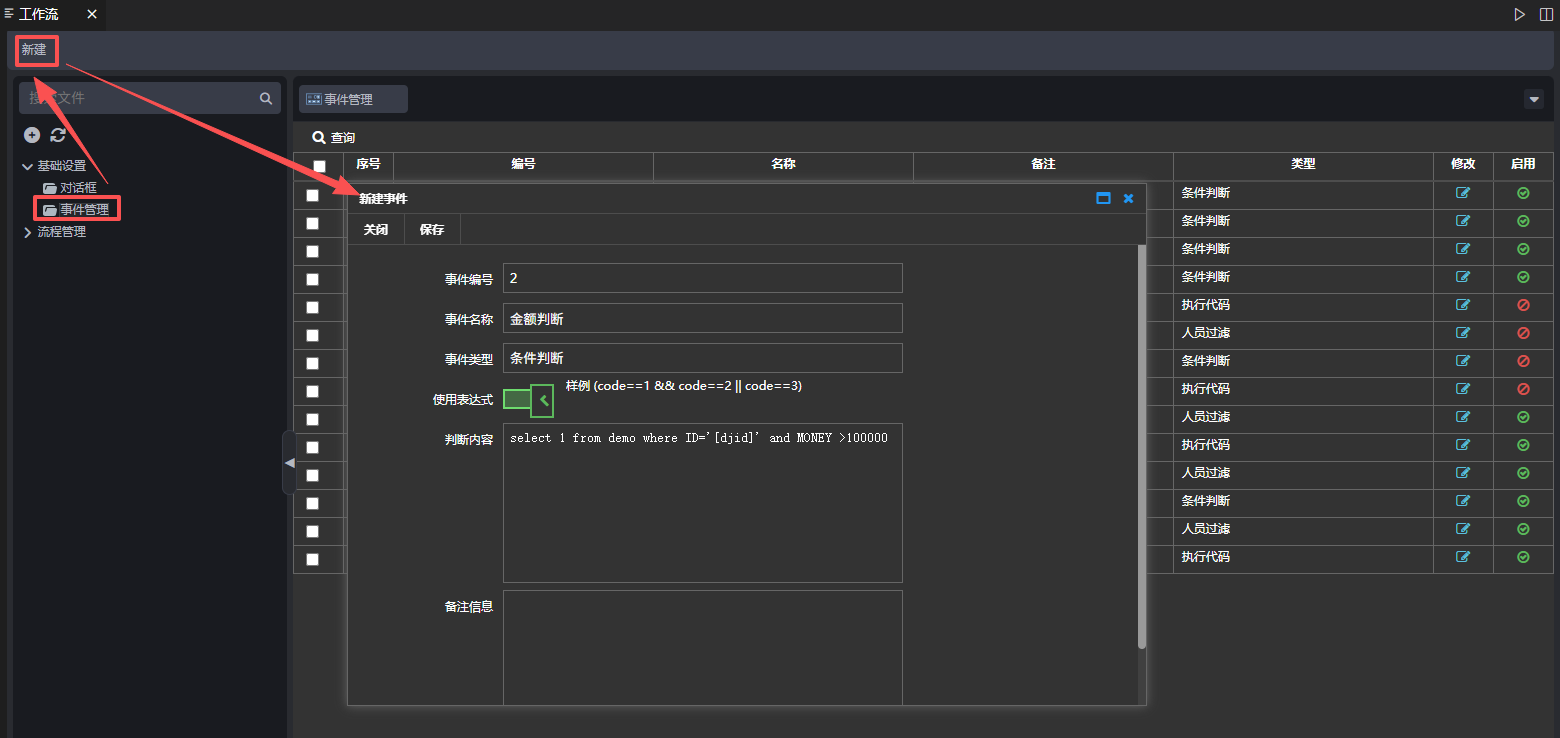Check the checkbox of the last table row
Screen dimensions: 1560x738
pyautogui.click(x=313, y=559)
